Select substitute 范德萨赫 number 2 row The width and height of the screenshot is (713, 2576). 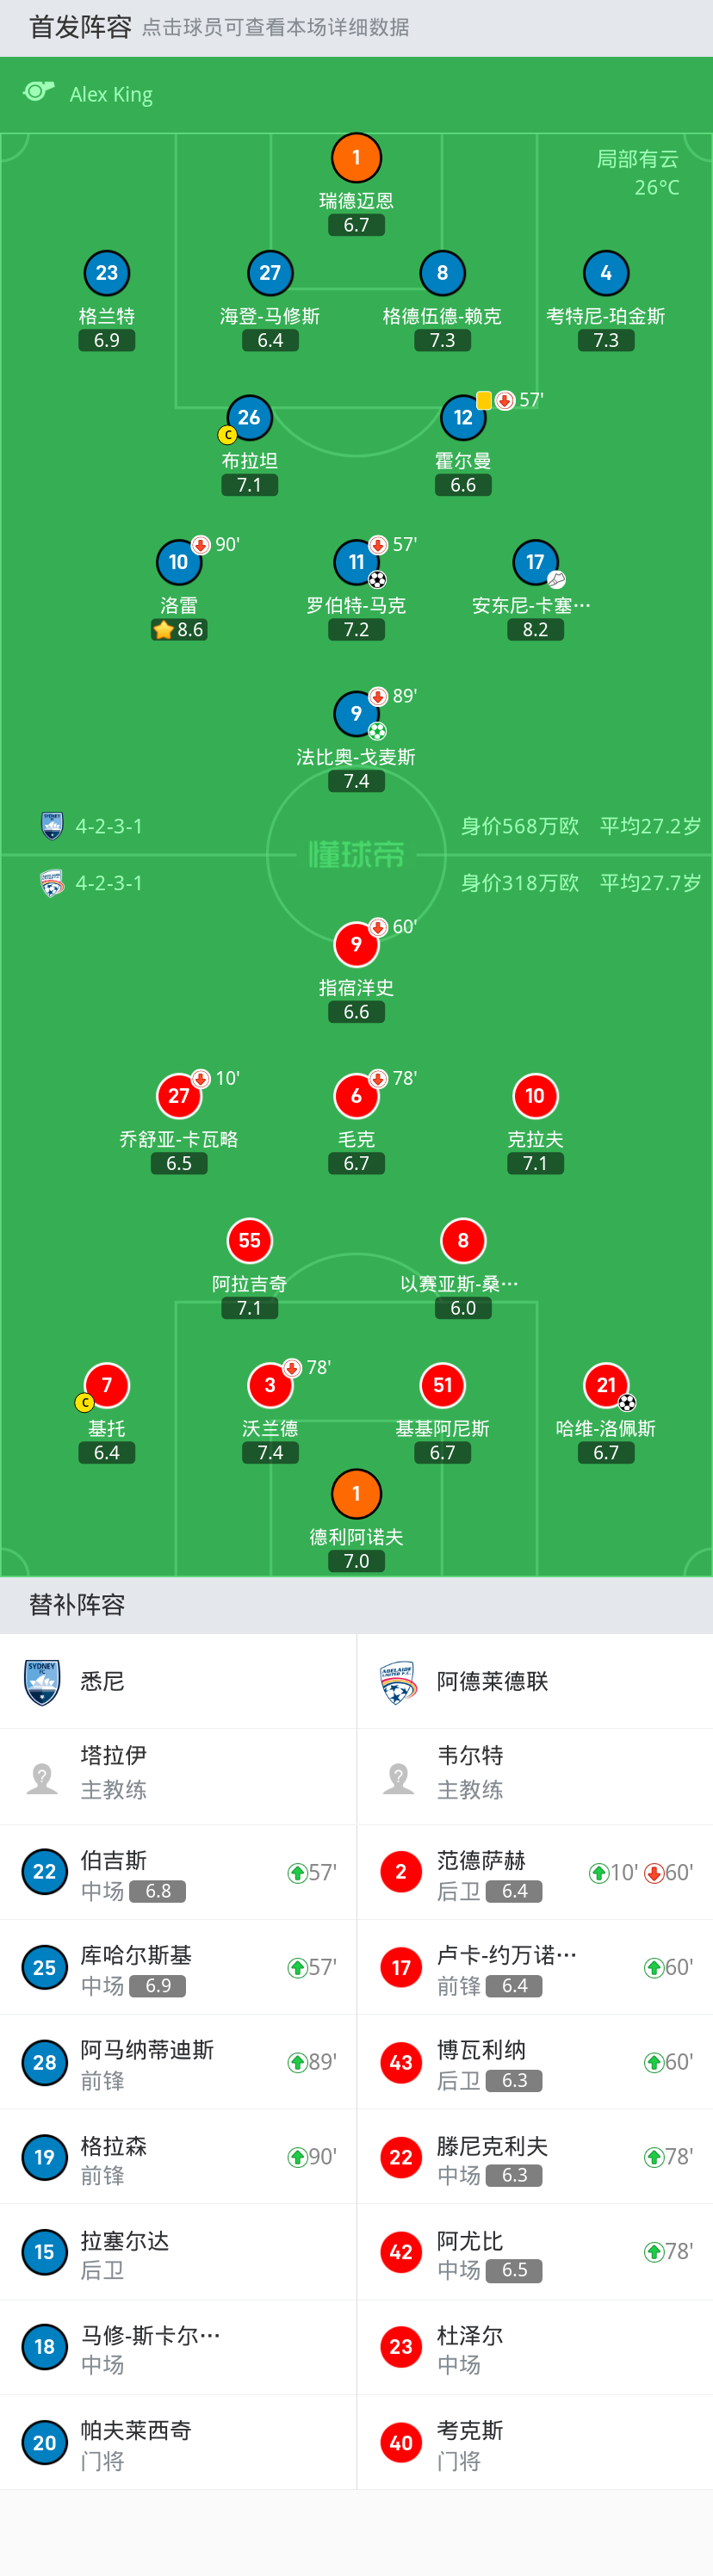pos(535,1873)
